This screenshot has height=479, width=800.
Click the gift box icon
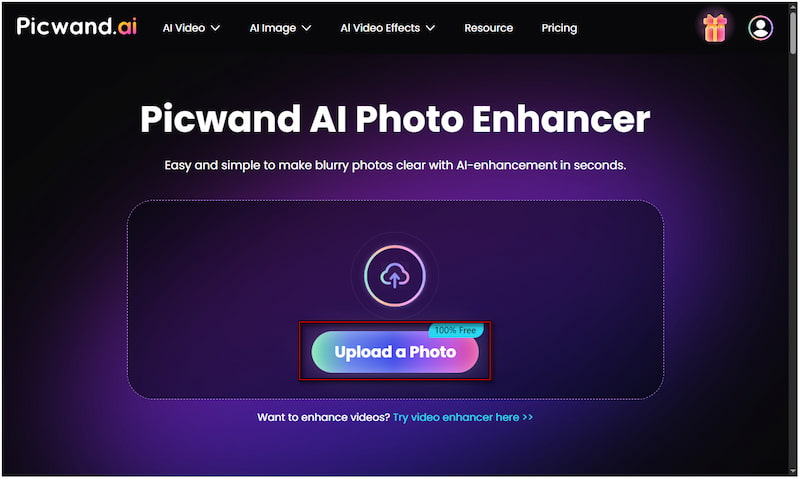714,28
